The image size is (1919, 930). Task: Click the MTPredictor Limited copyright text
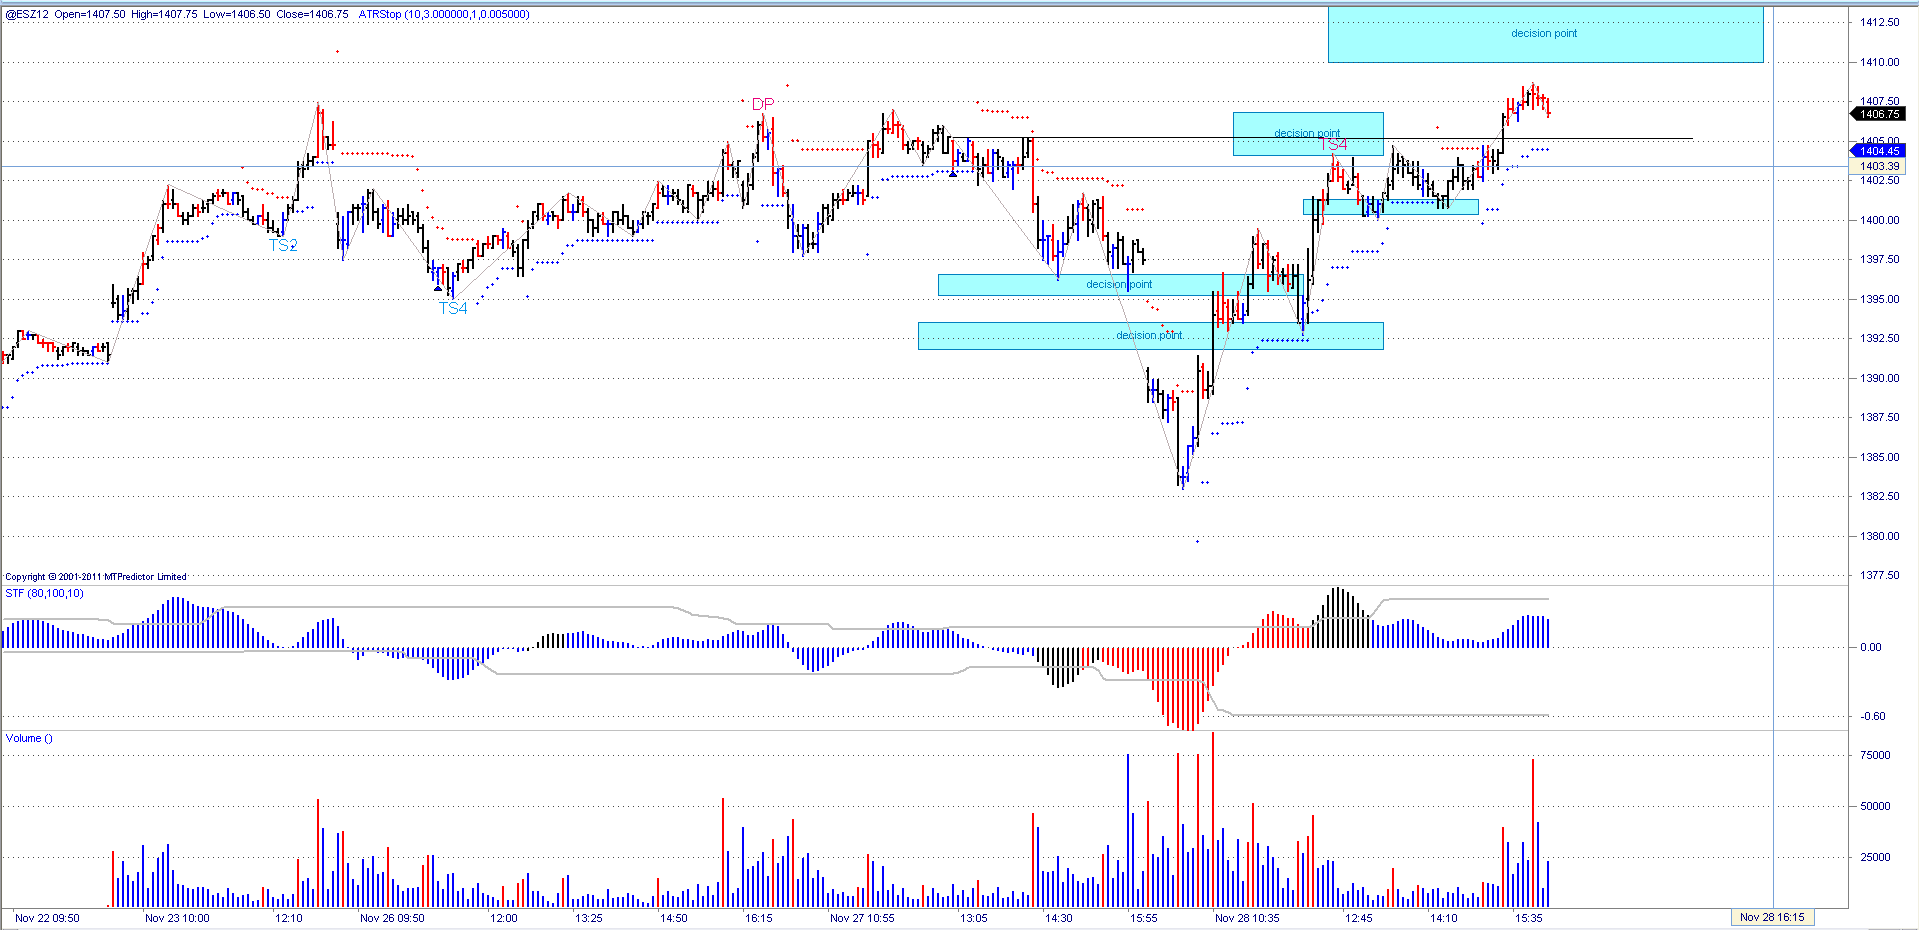[96, 577]
